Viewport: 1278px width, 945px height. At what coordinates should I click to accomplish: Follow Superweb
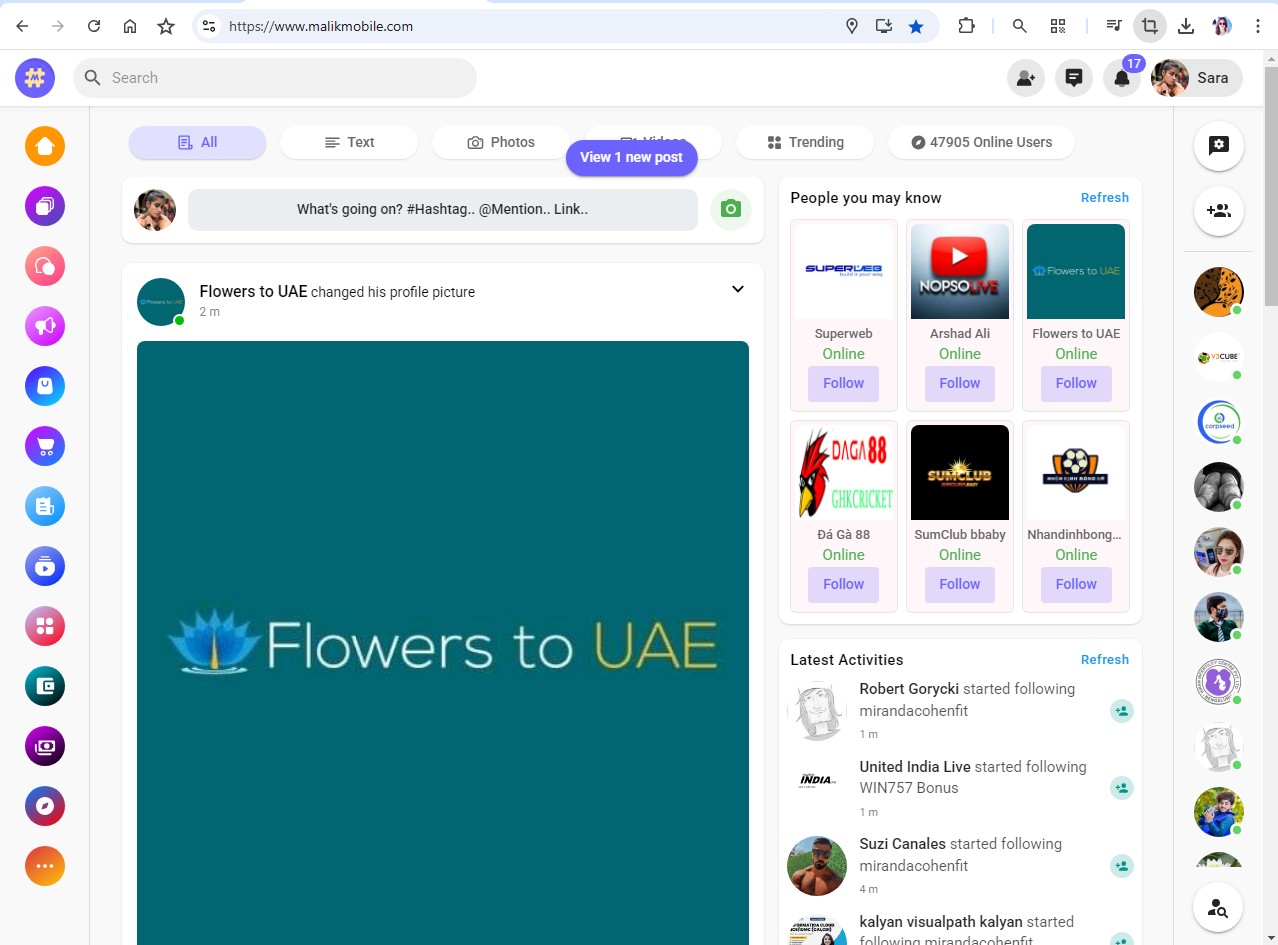[x=844, y=383]
